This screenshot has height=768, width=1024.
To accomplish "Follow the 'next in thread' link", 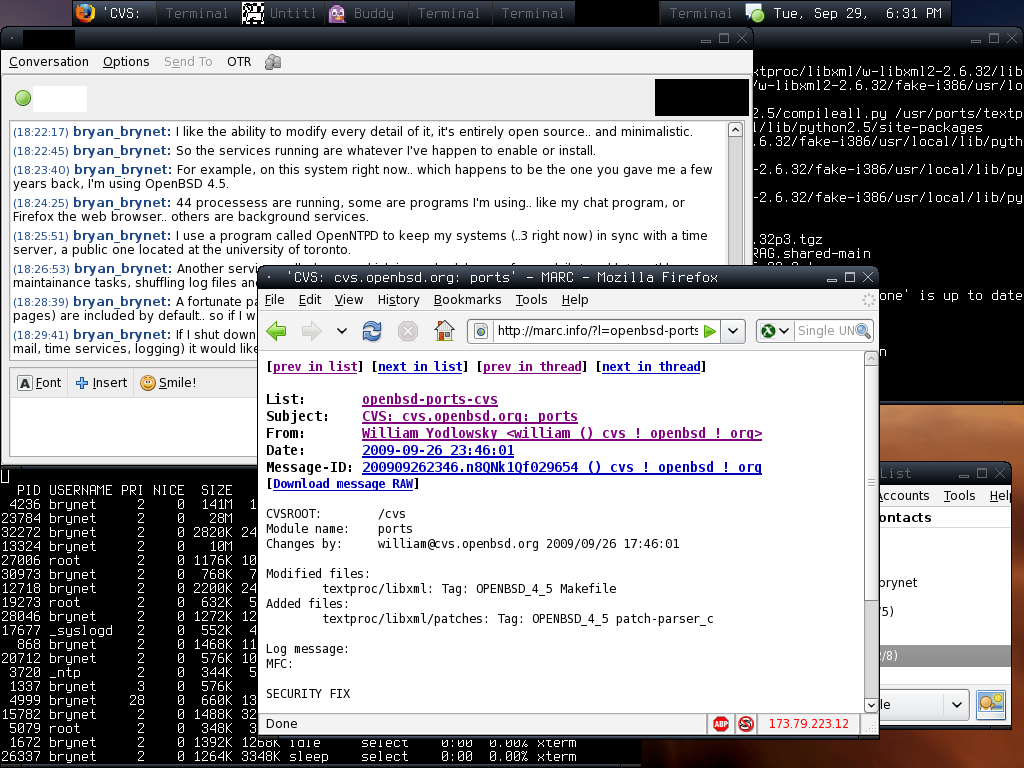I will pos(651,367).
